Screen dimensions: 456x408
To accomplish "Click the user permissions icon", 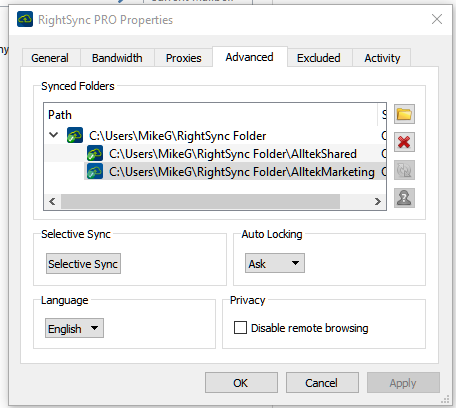I will click(x=404, y=198).
